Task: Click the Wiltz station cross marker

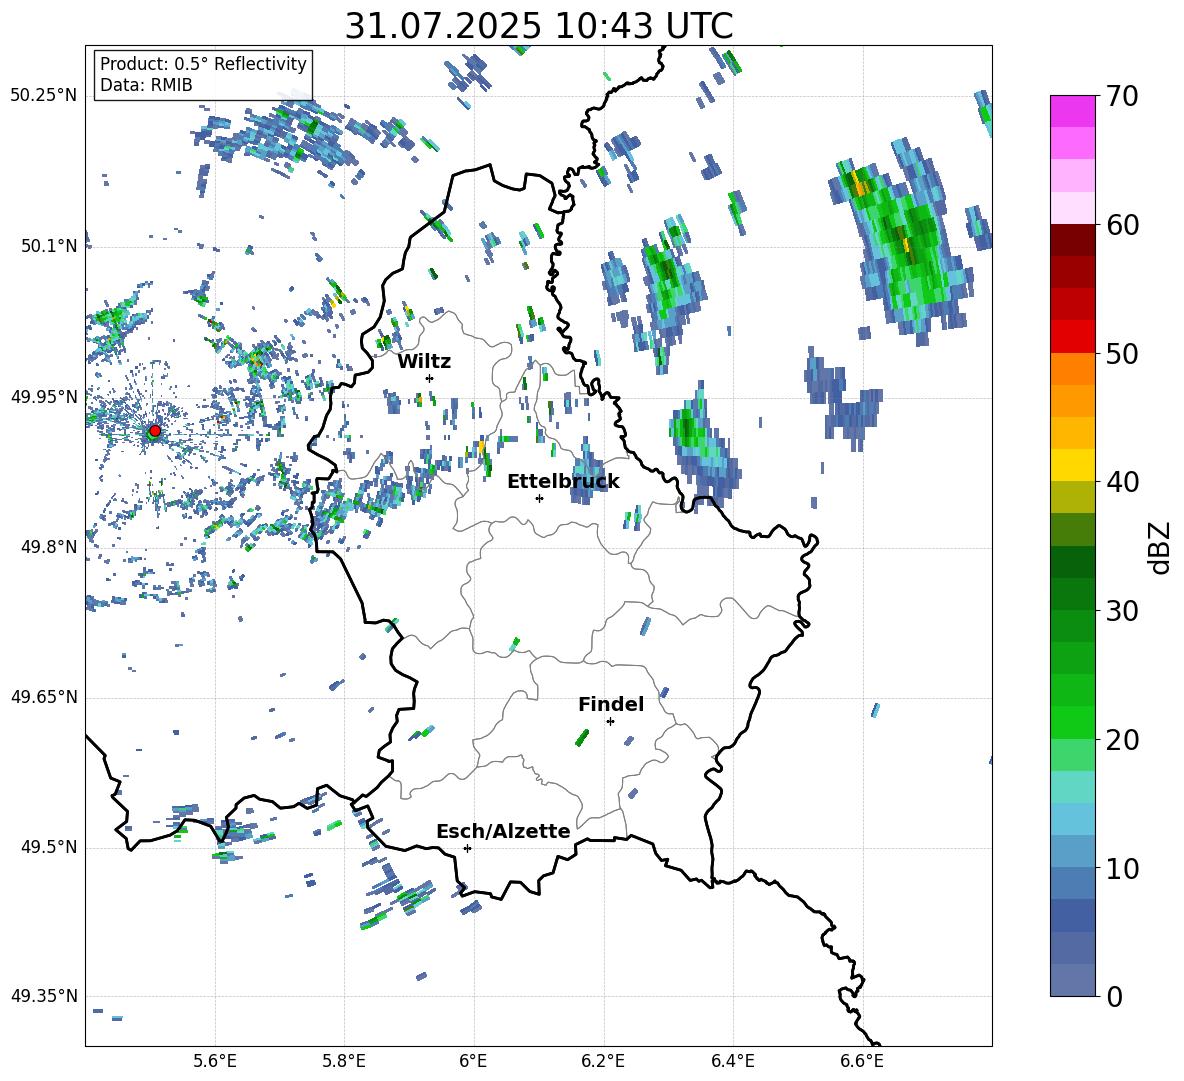Action: [430, 378]
